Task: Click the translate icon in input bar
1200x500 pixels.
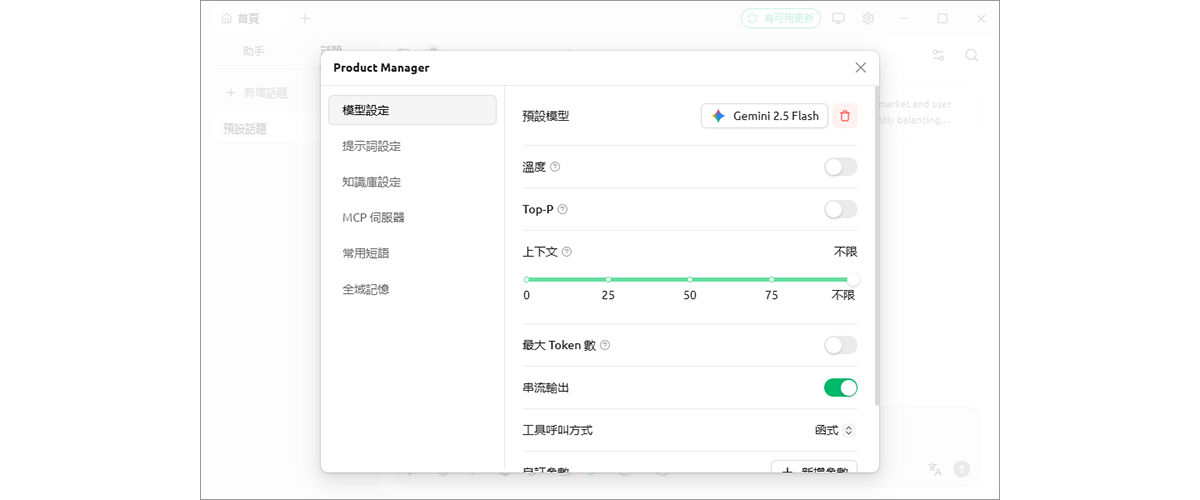Action: click(935, 468)
